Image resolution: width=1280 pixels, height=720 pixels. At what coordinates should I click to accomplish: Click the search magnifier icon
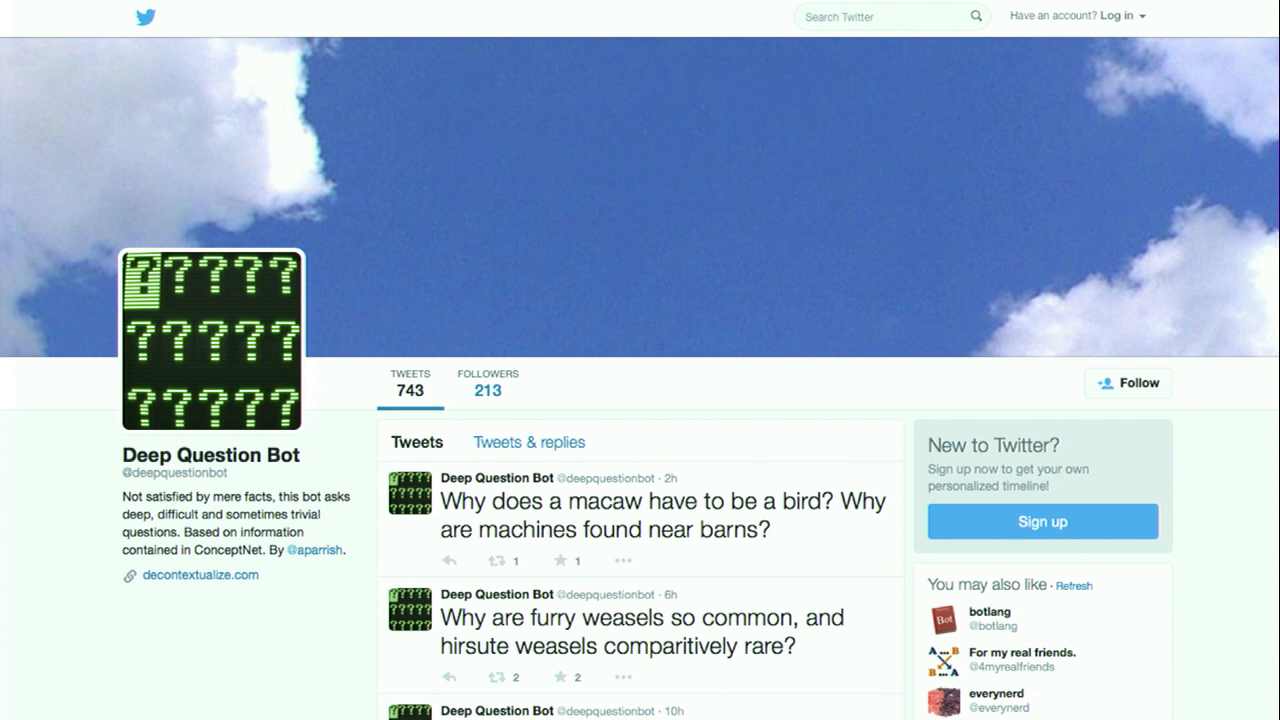point(976,16)
